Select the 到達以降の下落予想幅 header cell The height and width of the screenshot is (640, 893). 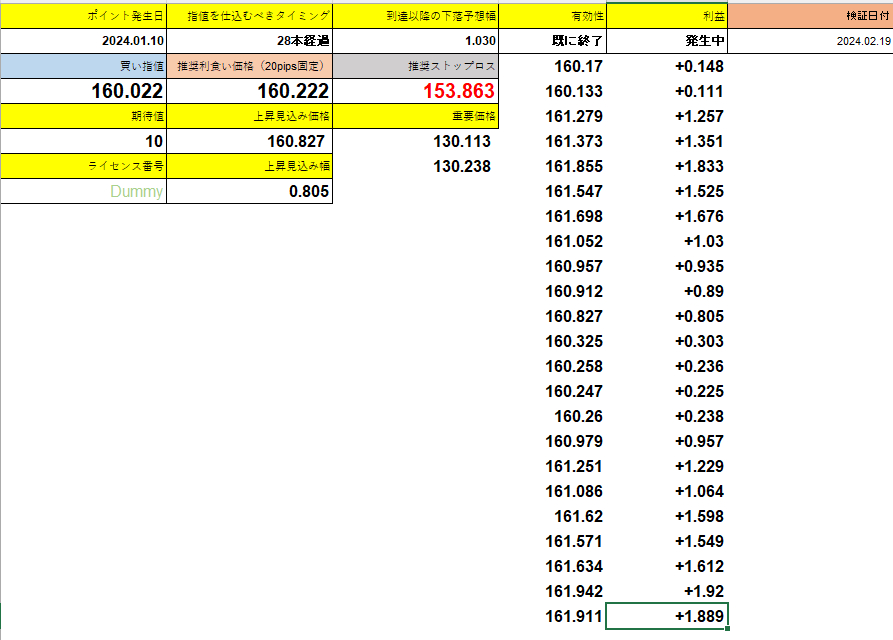416,16
